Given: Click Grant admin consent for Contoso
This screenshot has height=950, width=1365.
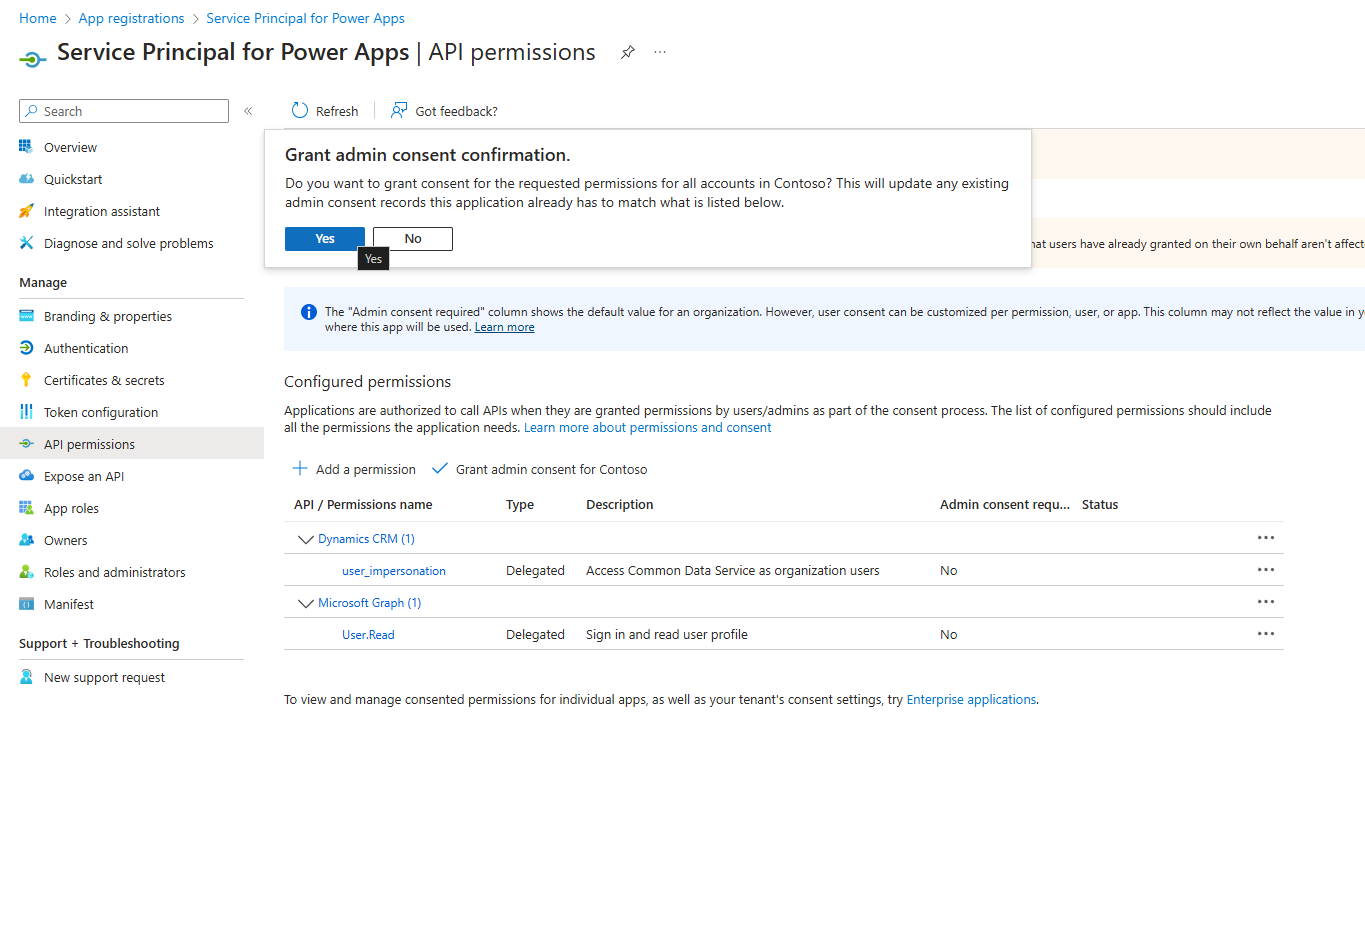Looking at the screenshot, I should coord(539,469).
